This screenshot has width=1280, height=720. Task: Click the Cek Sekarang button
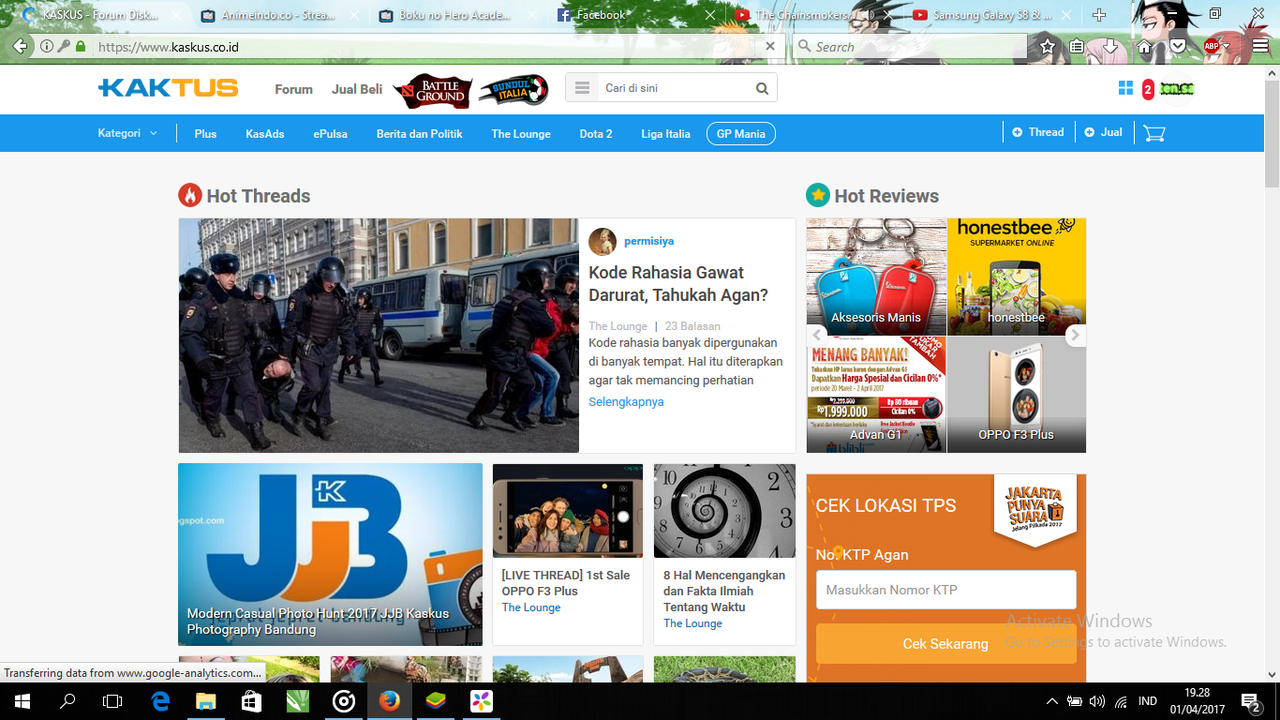point(946,644)
